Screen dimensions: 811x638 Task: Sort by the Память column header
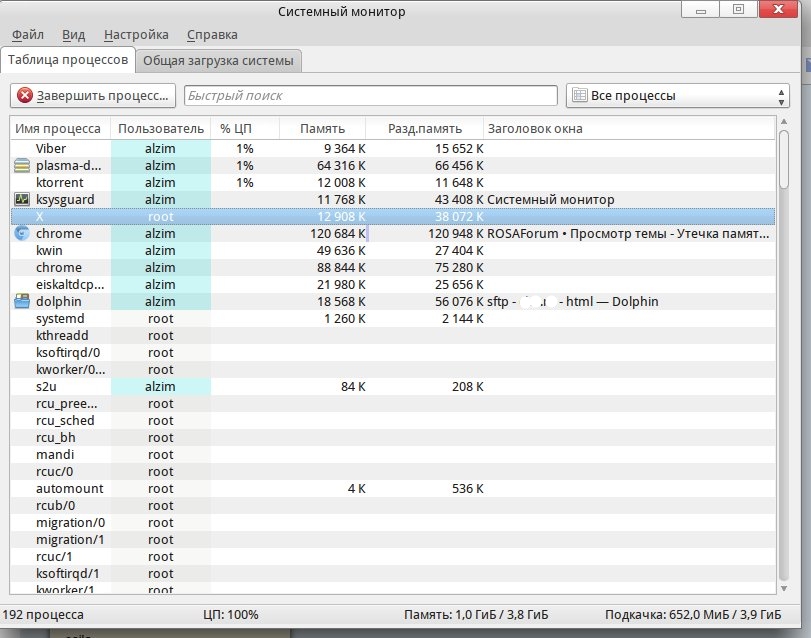[322, 128]
